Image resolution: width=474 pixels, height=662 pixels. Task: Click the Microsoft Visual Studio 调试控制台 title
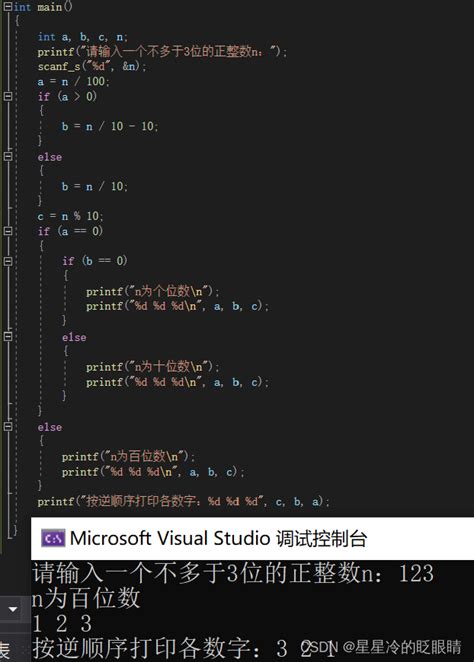218,538
